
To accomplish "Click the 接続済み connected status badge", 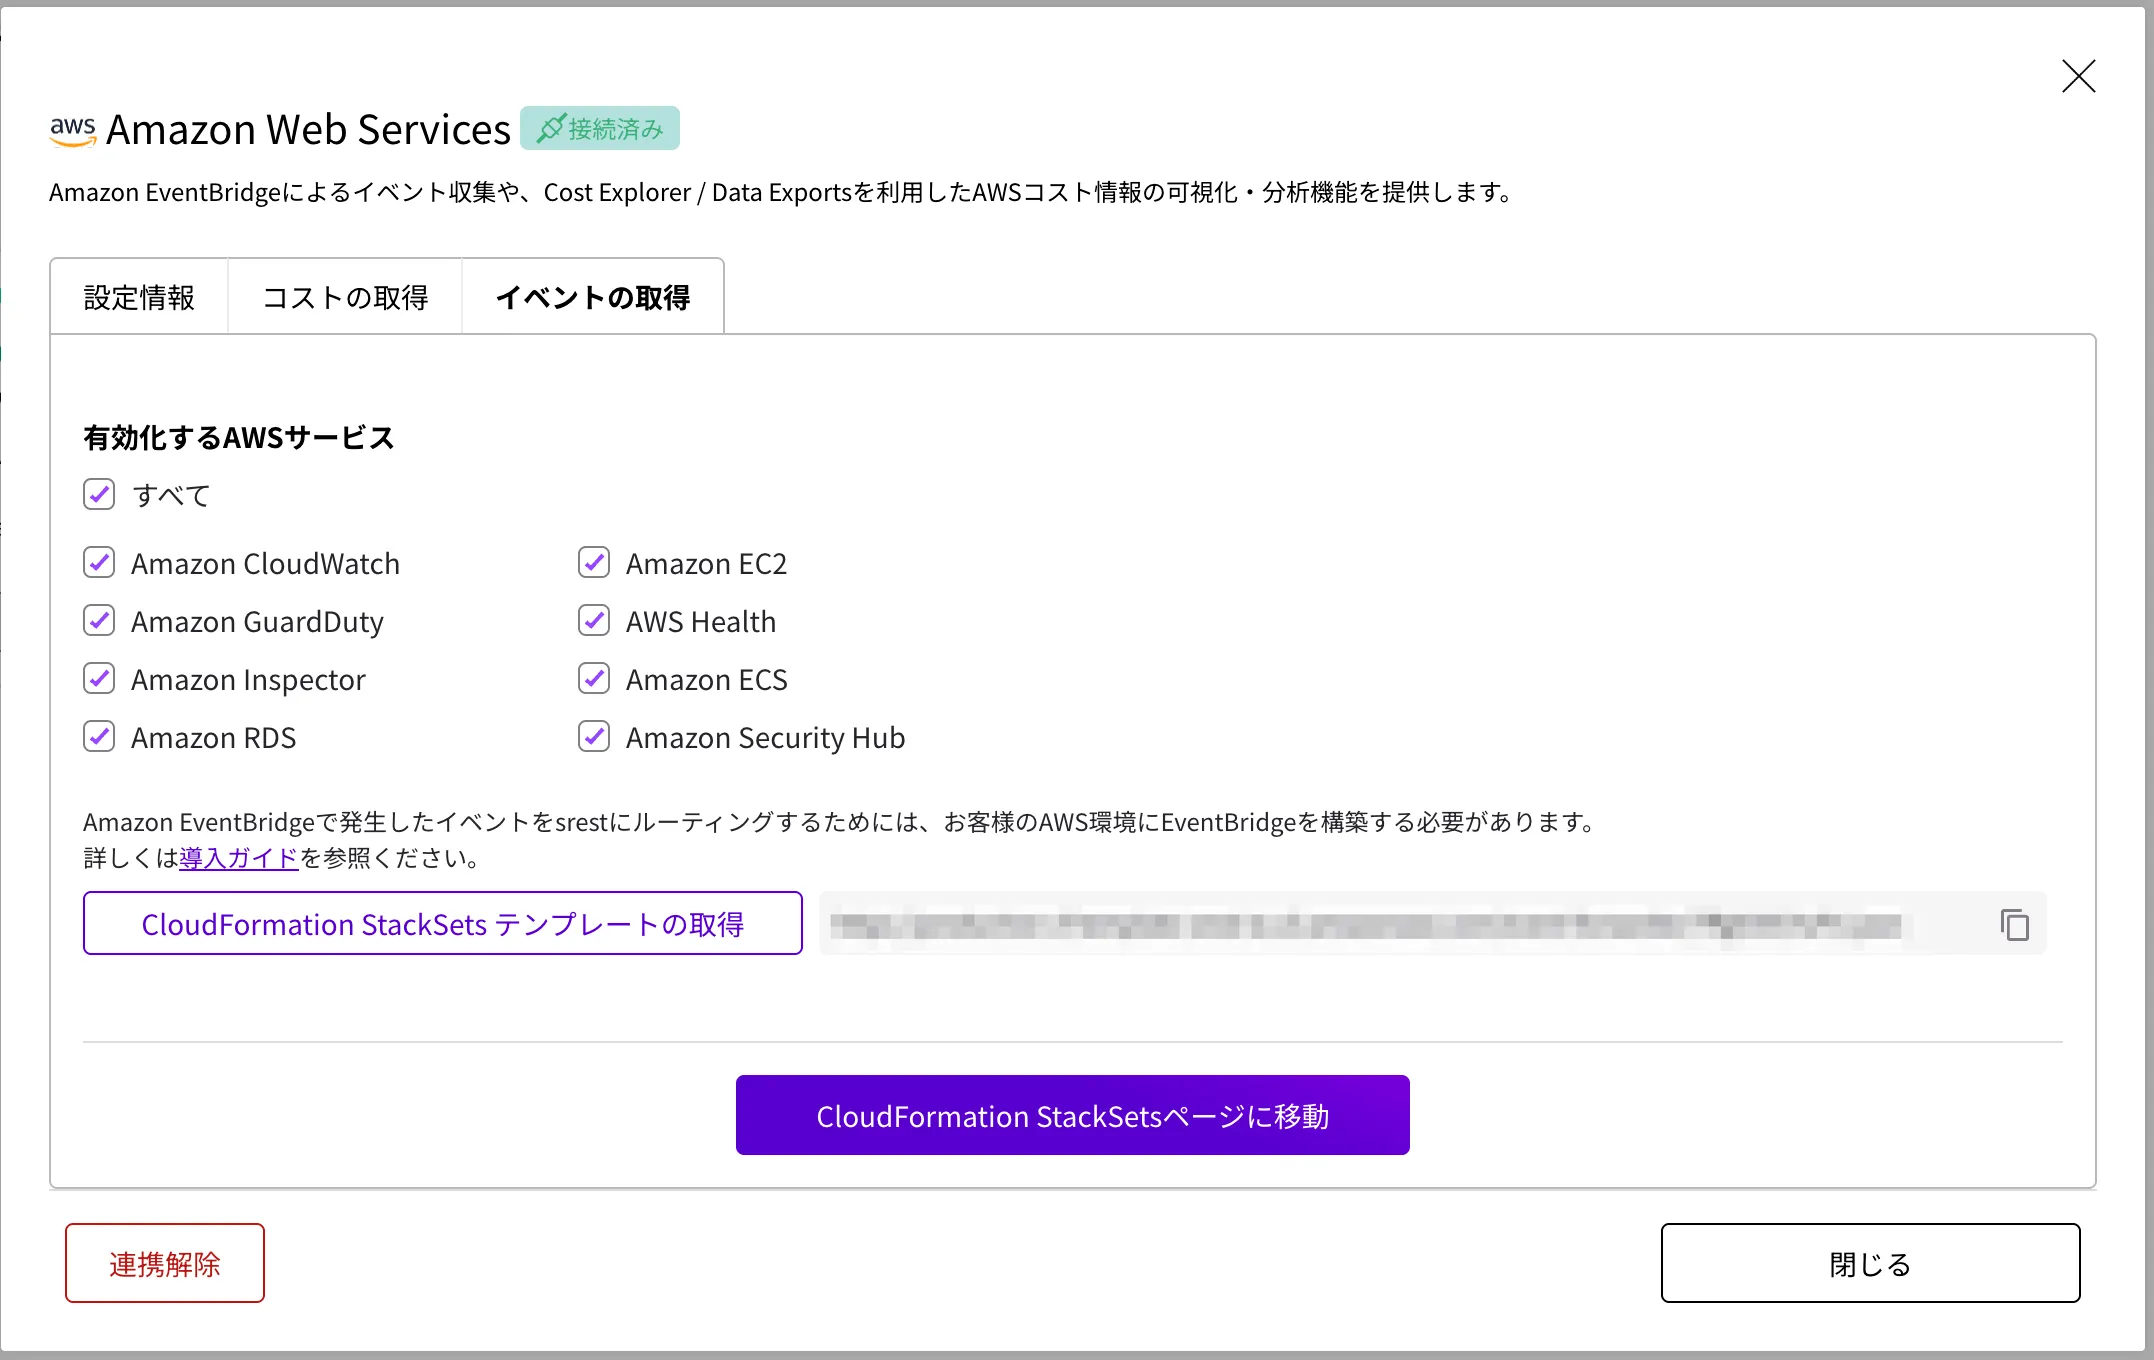I will point(600,129).
